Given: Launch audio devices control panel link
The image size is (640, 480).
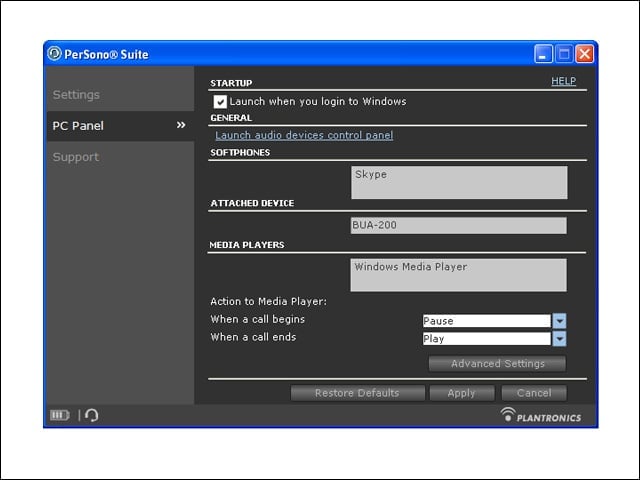Looking at the screenshot, I should pos(304,135).
